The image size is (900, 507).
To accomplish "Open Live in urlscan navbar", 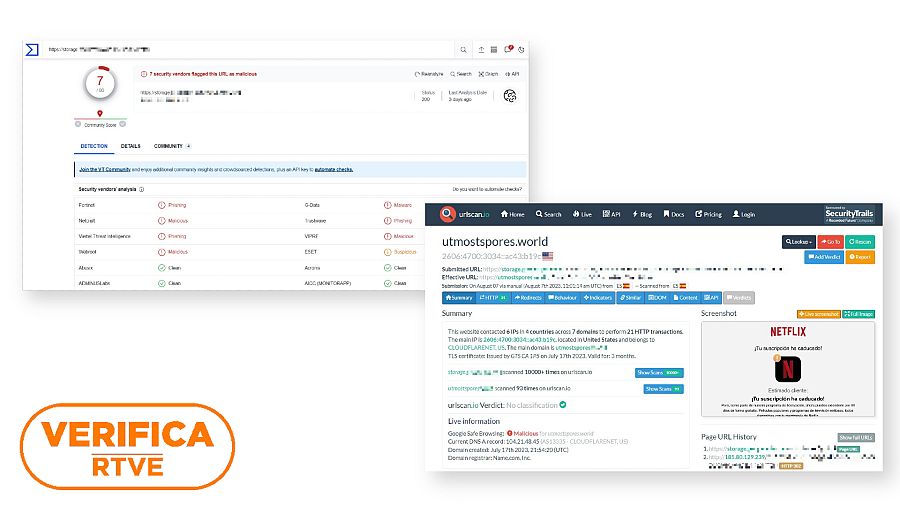I will coord(582,214).
